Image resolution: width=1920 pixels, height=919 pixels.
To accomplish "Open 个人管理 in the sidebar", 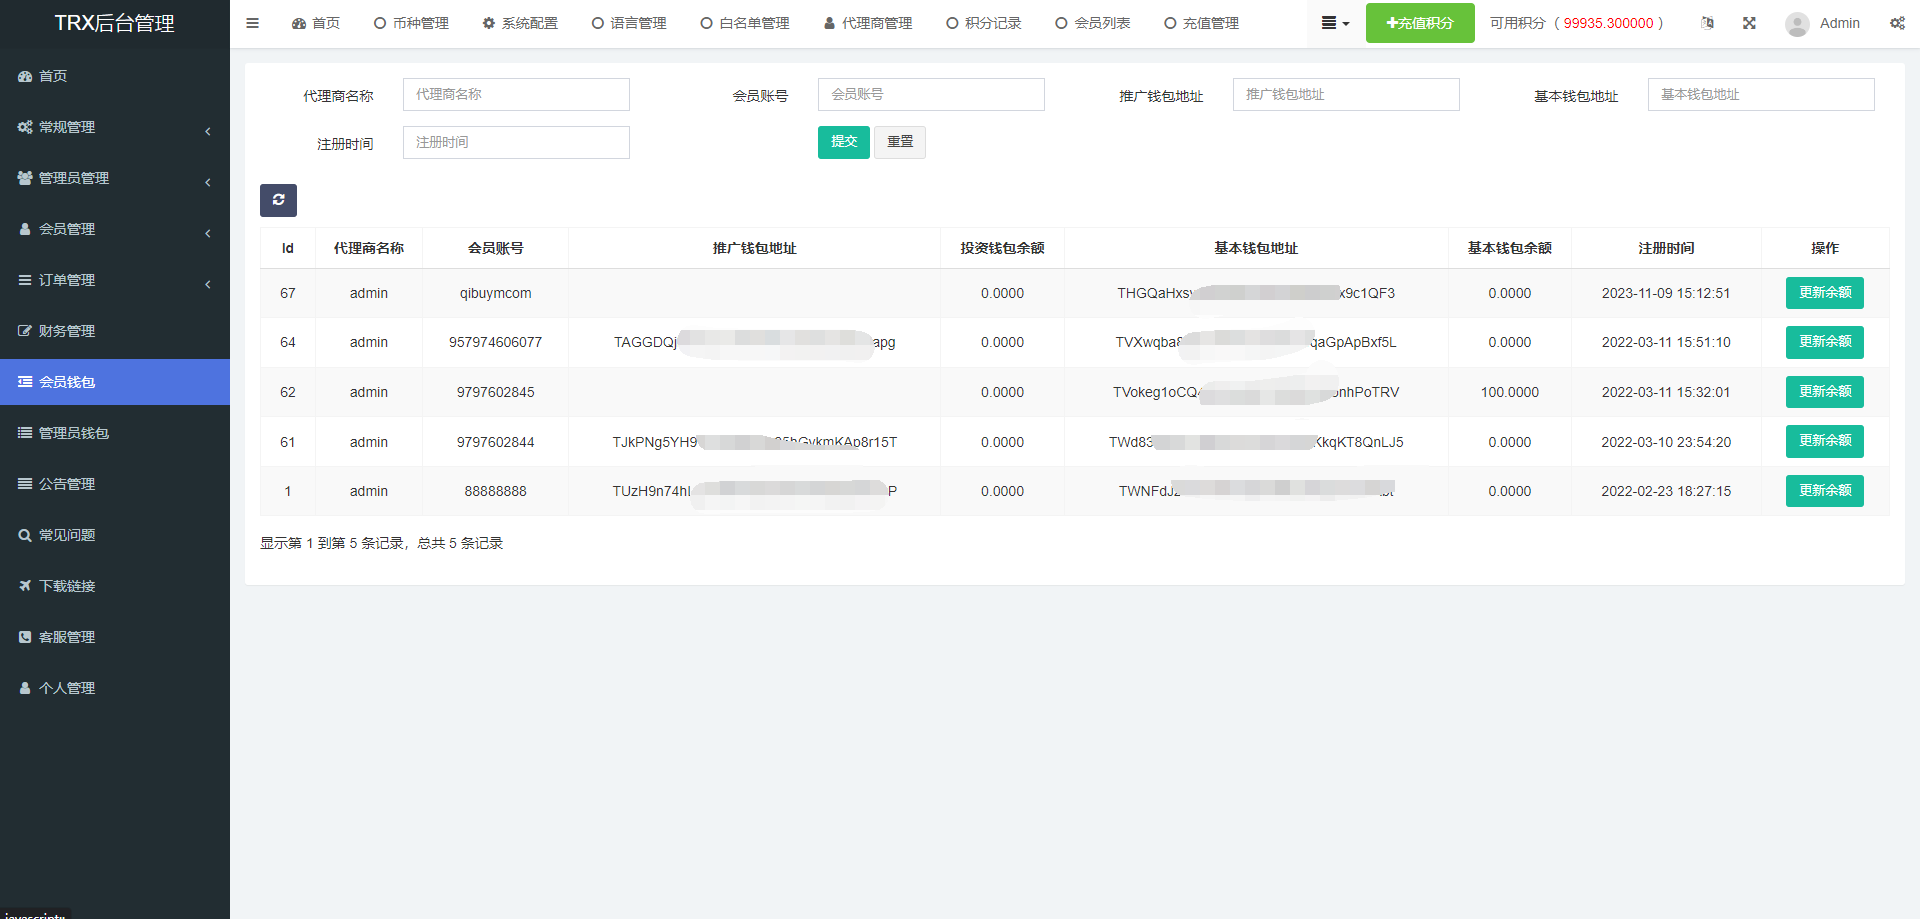I will [x=115, y=688].
